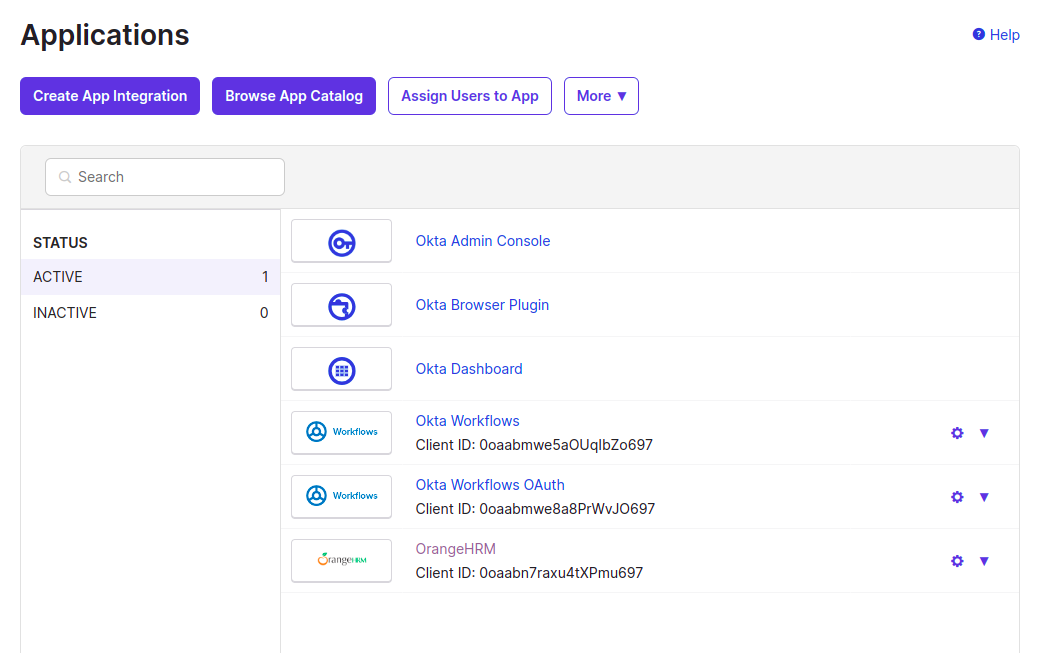
Task: Click the OrangeHRM app logo
Action: coord(342,560)
